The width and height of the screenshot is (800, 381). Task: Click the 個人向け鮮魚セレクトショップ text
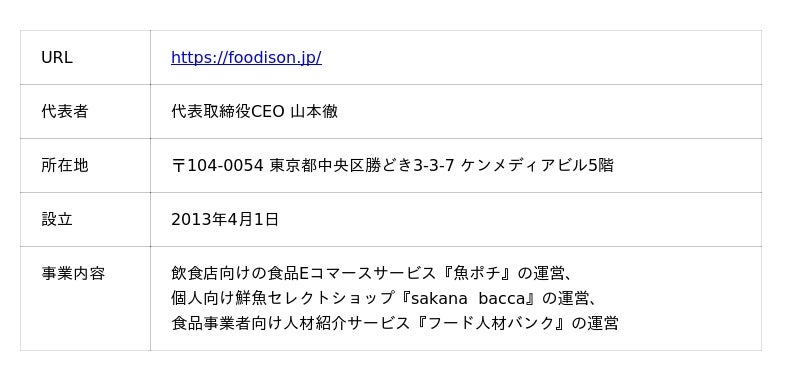tap(284, 298)
